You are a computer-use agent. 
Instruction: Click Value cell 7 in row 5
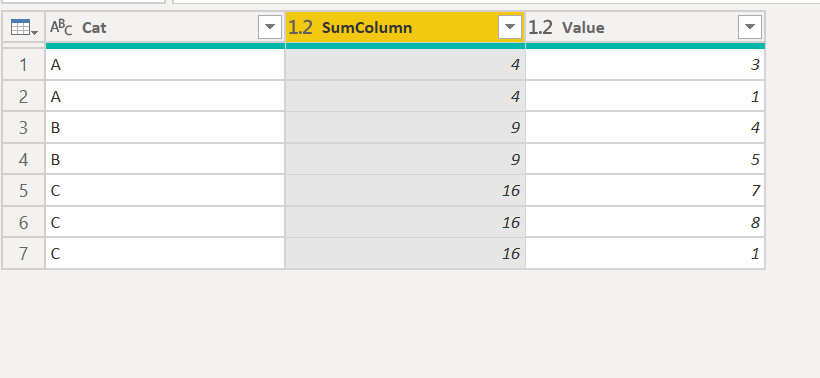(645, 190)
